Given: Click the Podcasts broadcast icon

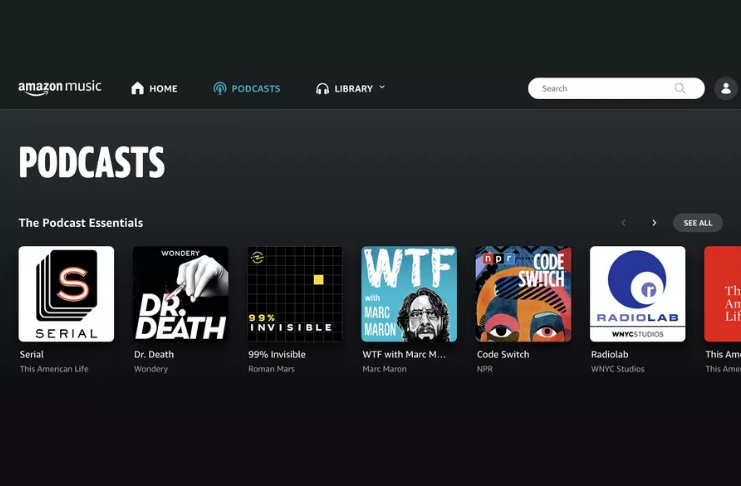Looking at the screenshot, I should [220, 88].
